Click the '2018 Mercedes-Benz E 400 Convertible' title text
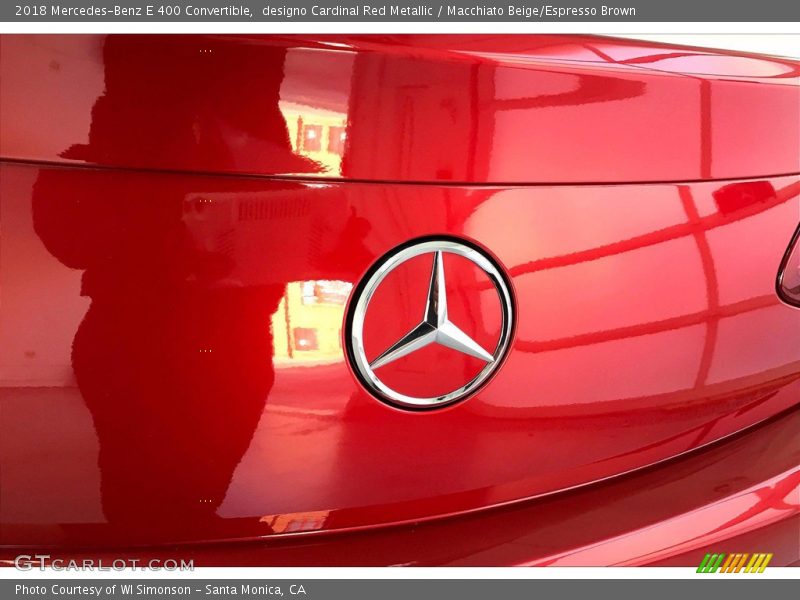Viewport: 800px width, 600px height. click(x=134, y=11)
